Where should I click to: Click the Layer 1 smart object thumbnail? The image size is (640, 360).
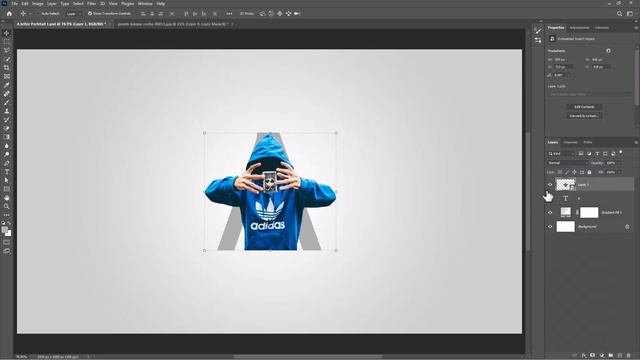tap(565, 184)
